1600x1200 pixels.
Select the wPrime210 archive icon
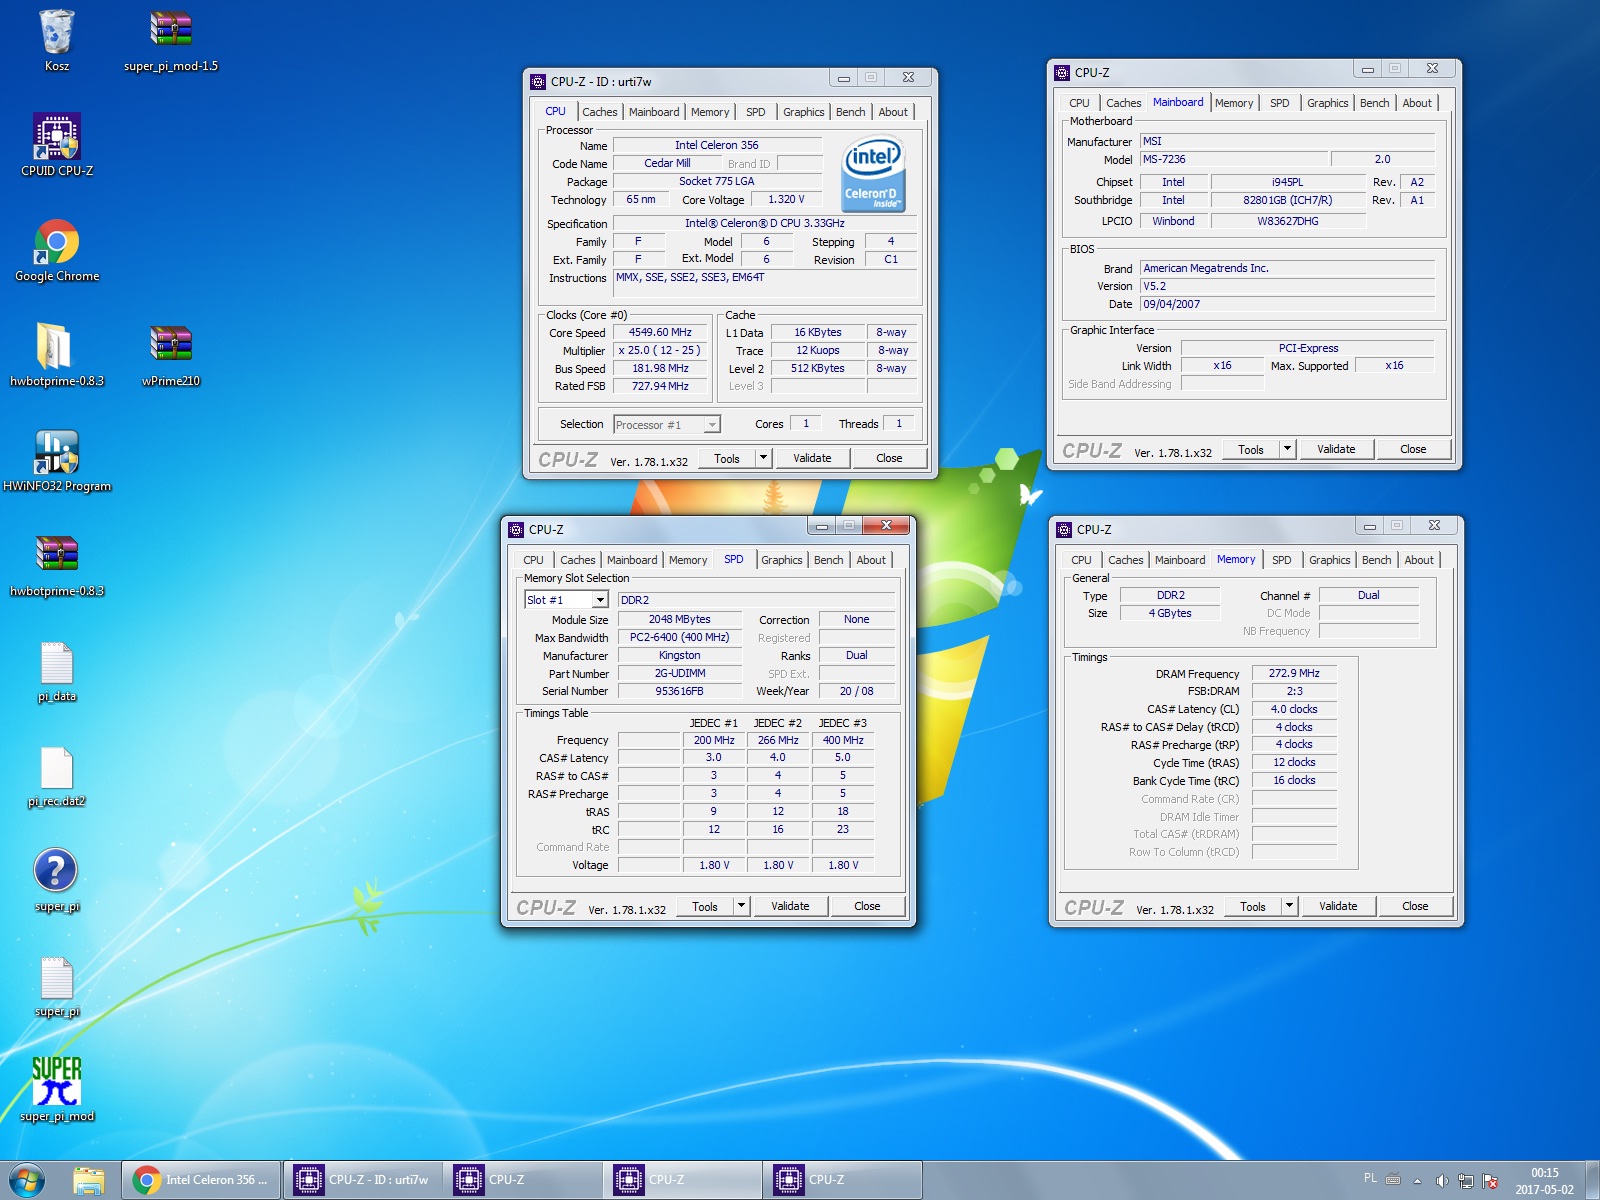(x=171, y=355)
